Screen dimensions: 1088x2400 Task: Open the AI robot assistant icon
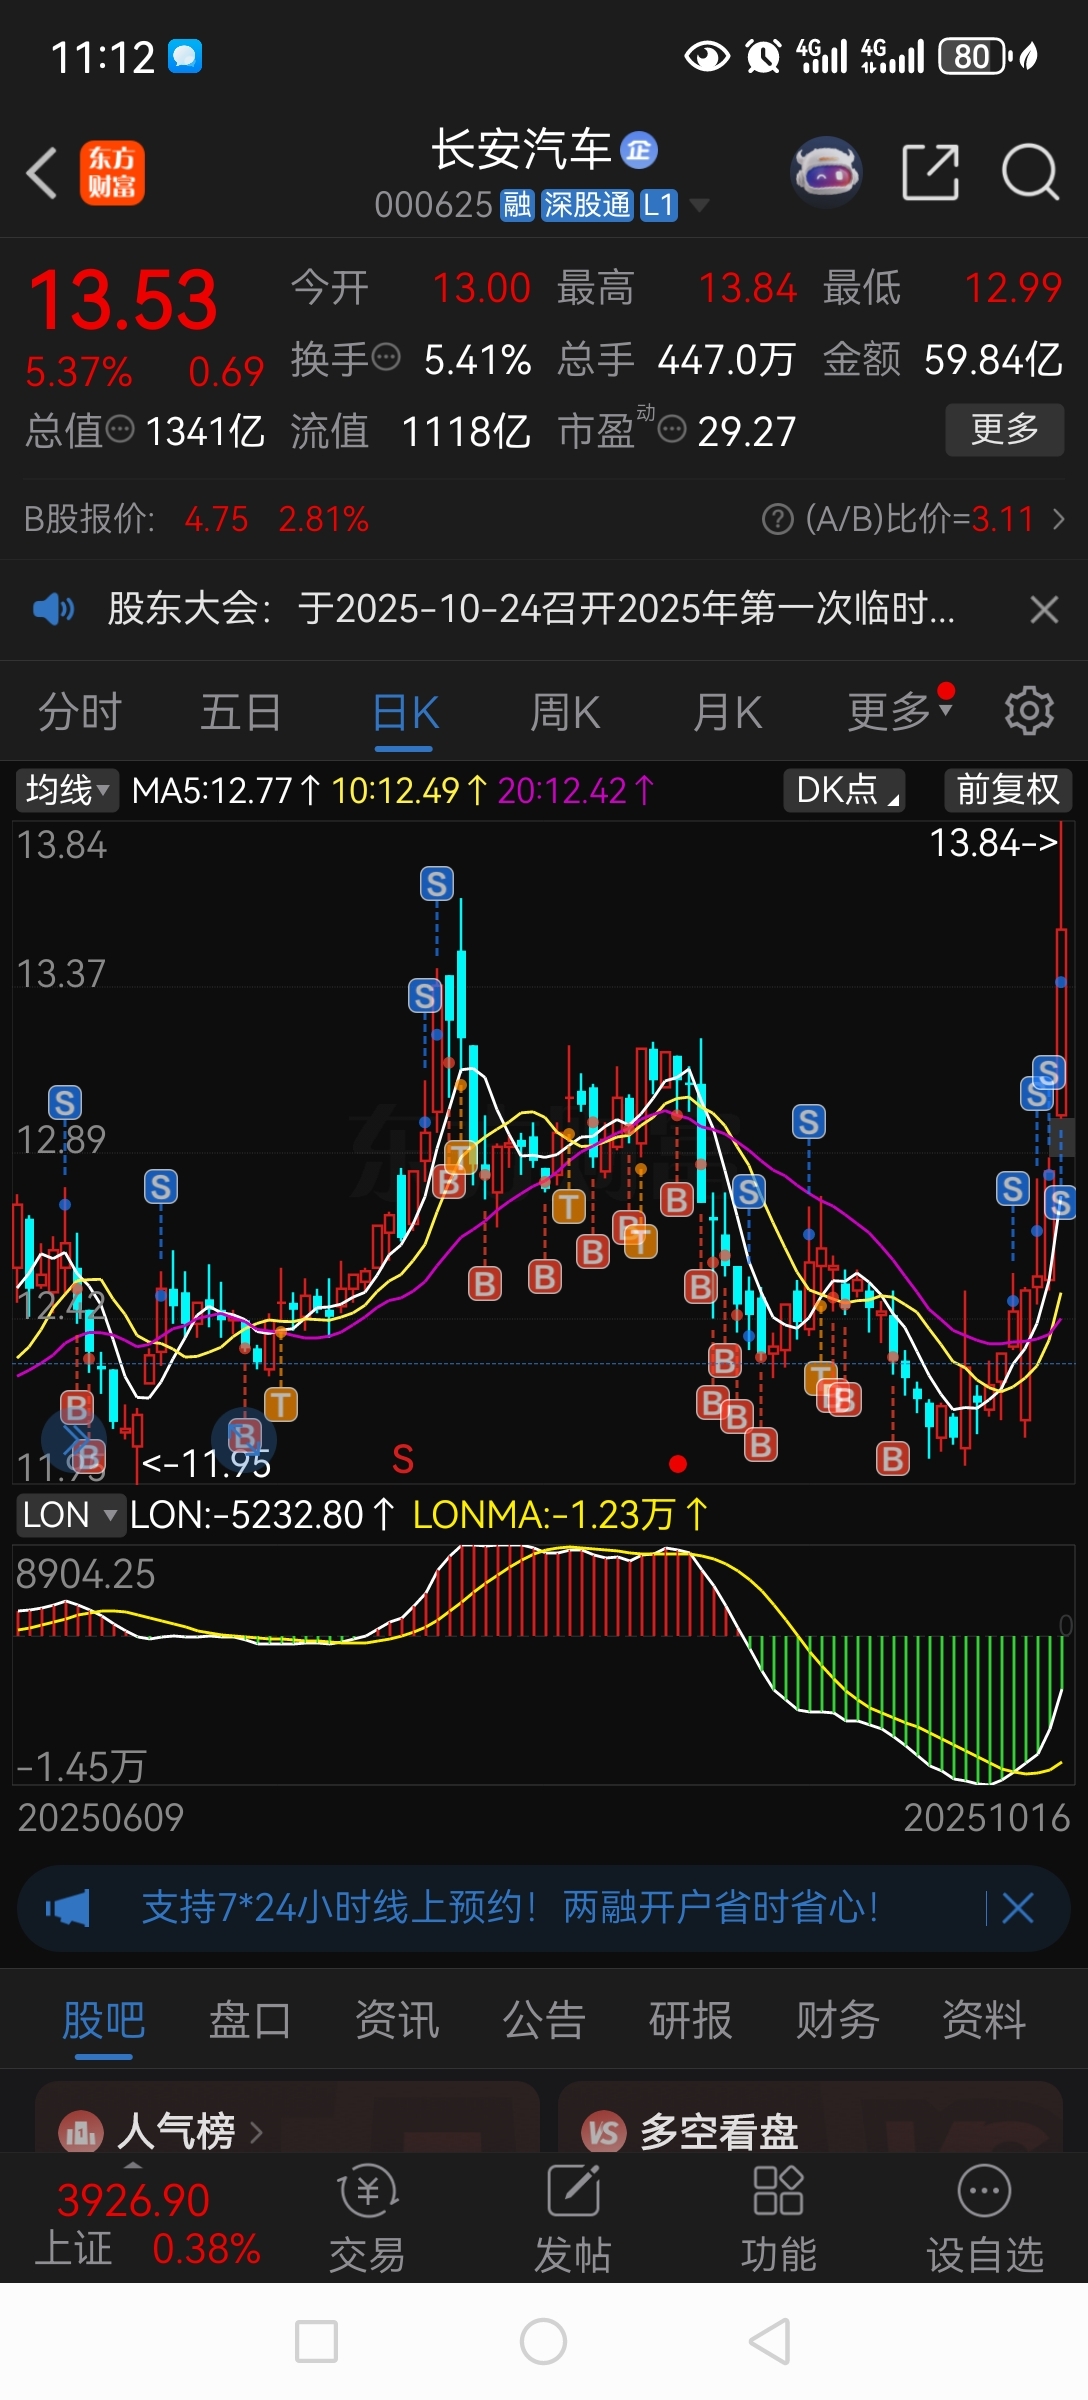tap(826, 172)
